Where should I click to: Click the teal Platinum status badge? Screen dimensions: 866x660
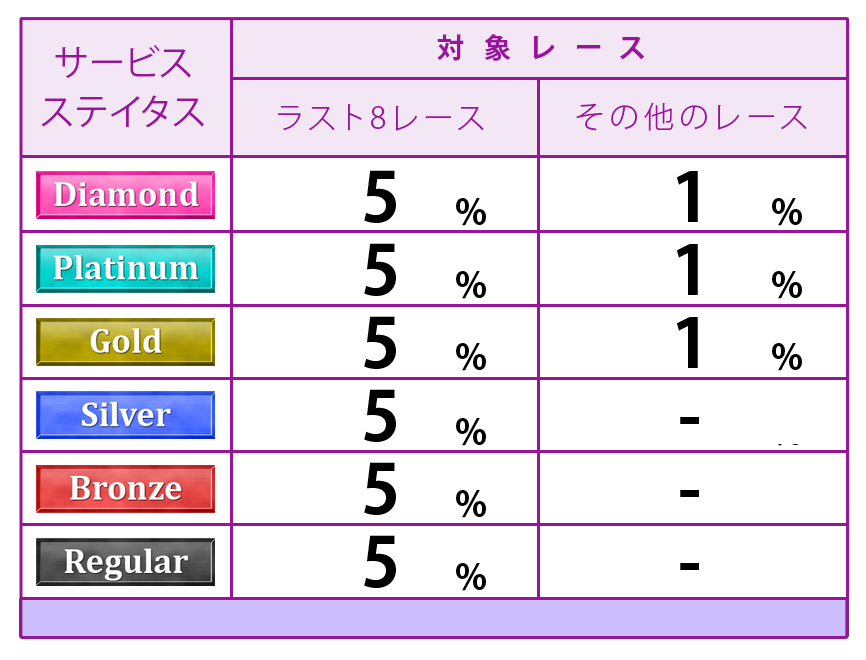click(125, 268)
